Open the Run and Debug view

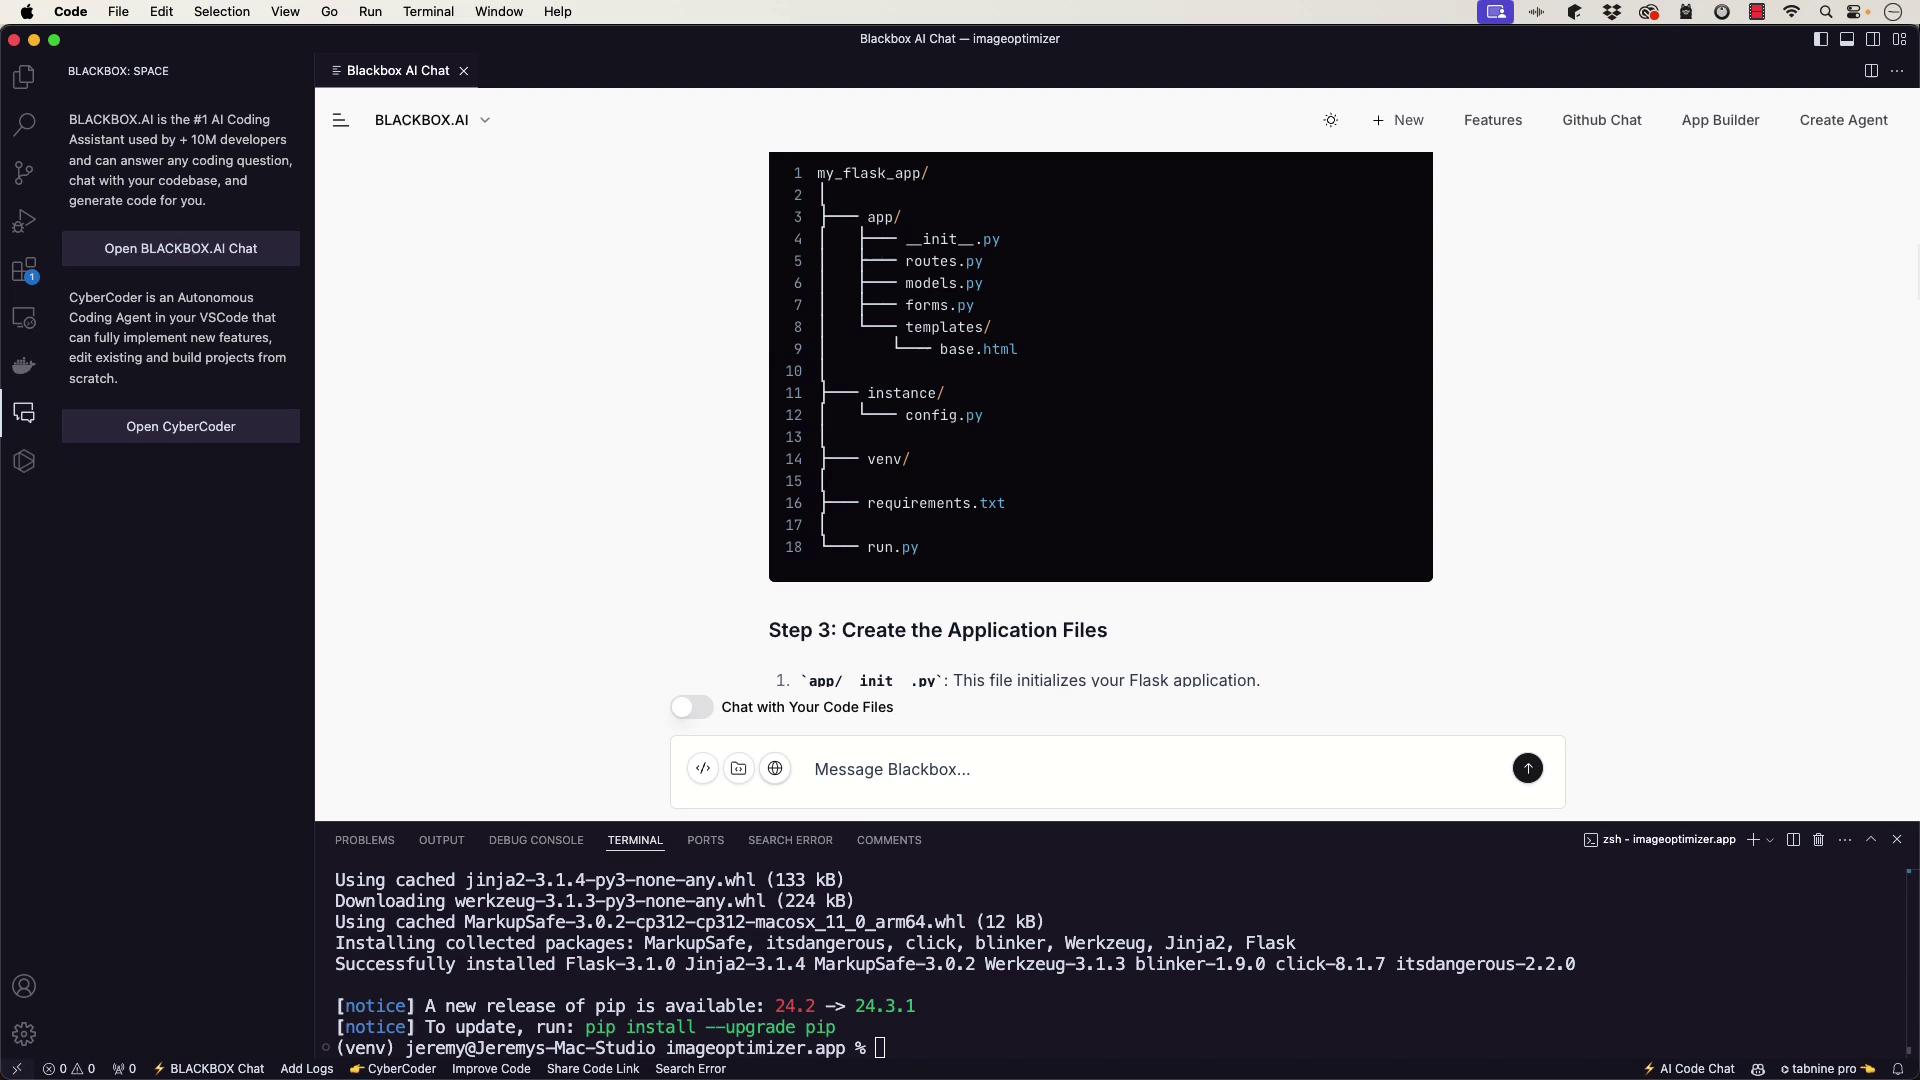(x=24, y=221)
